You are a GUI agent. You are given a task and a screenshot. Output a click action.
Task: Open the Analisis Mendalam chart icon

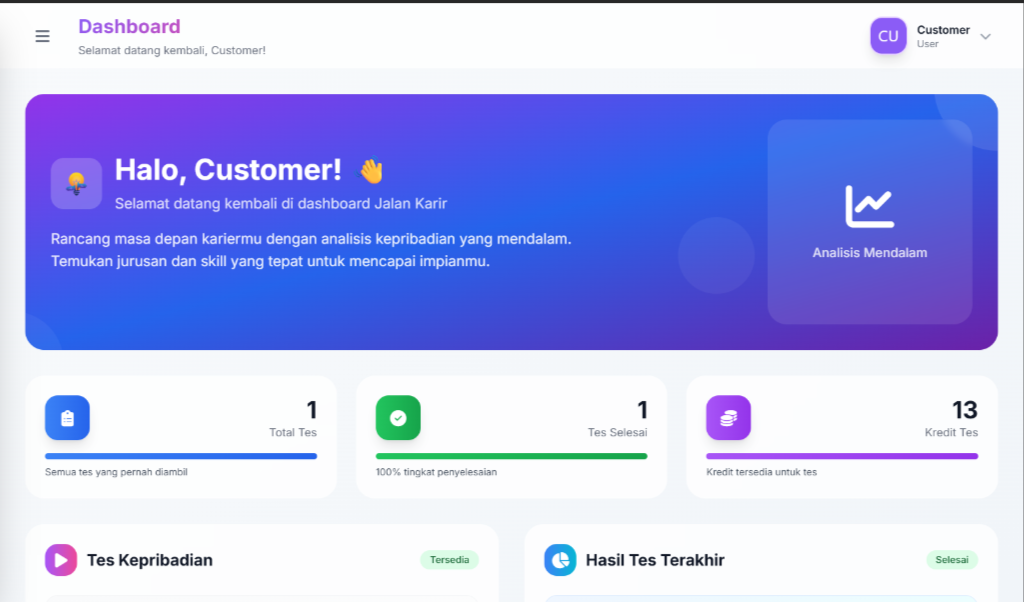click(869, 205)
